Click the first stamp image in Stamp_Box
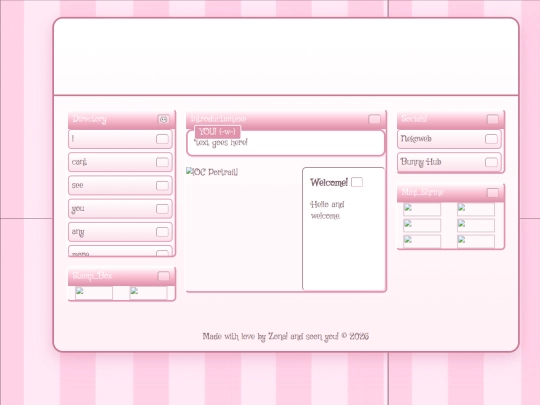Screen dimensions: 540x405 (94, 293)
